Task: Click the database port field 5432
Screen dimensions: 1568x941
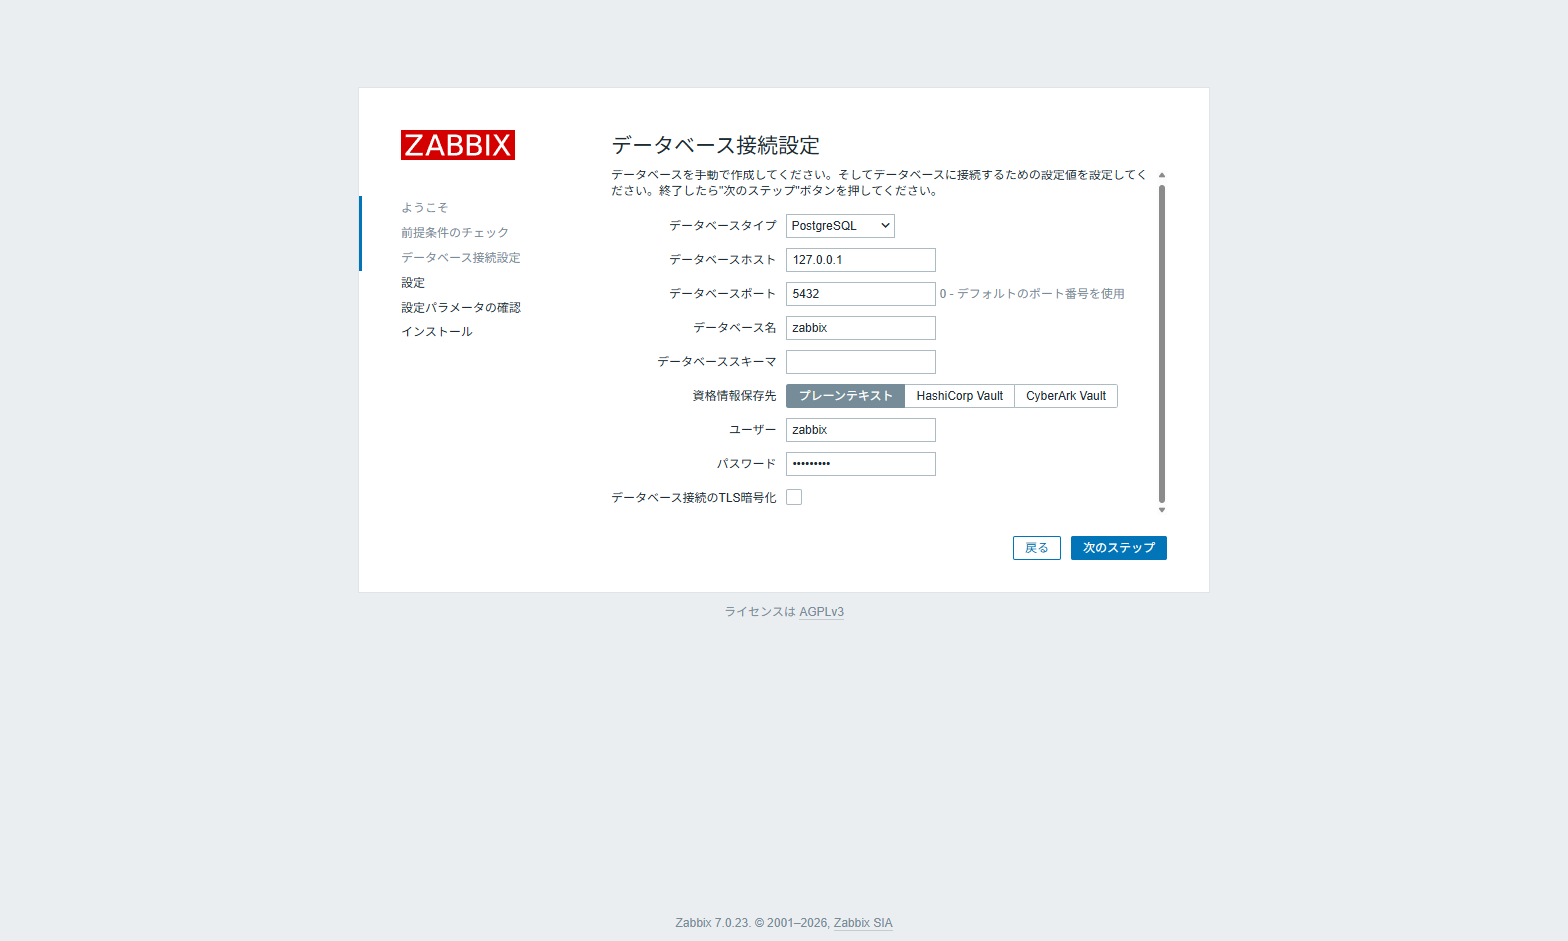Action: 861,294
